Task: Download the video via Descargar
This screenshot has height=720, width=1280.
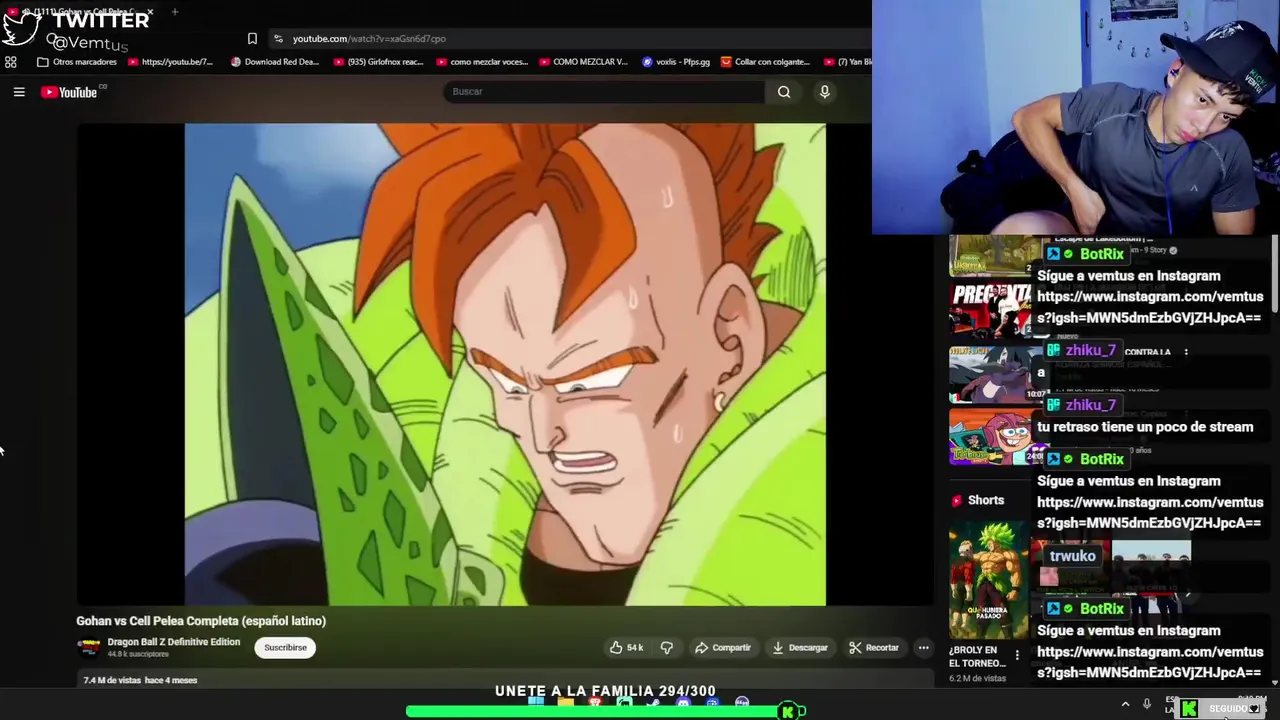Action: click(800, 648)
